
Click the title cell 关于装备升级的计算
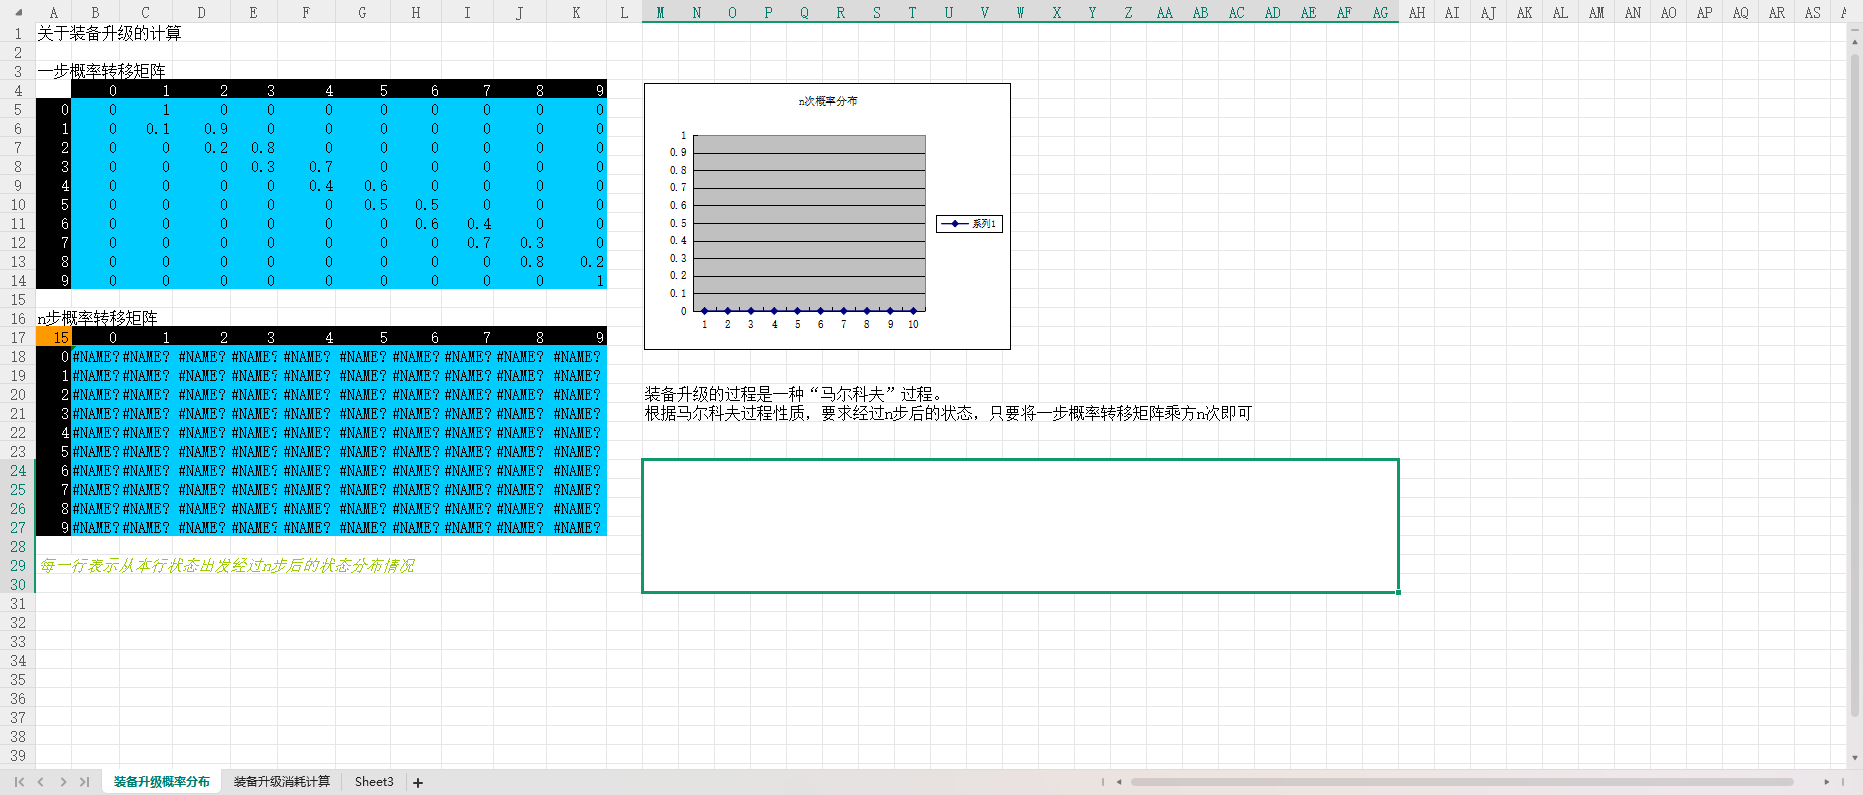point(110,33)
